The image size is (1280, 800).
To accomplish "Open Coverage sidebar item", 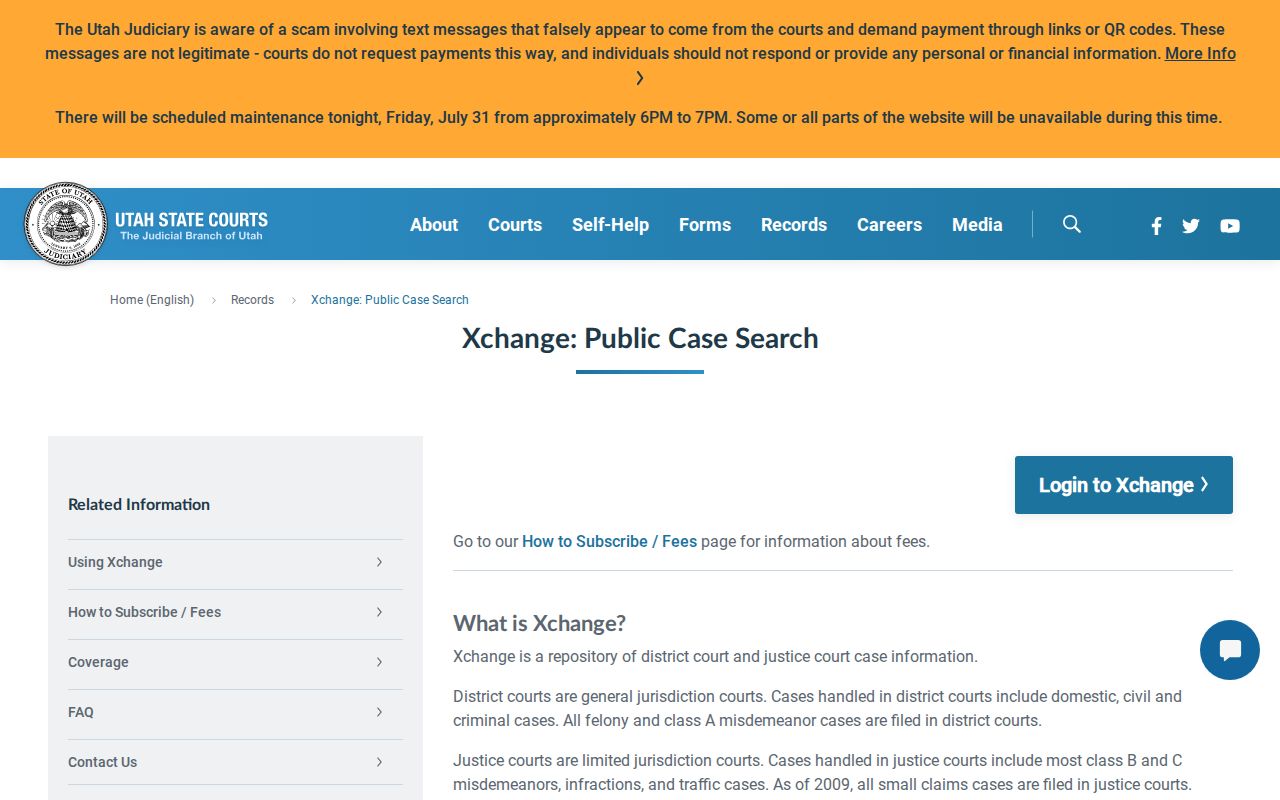I will pos(235,662).
